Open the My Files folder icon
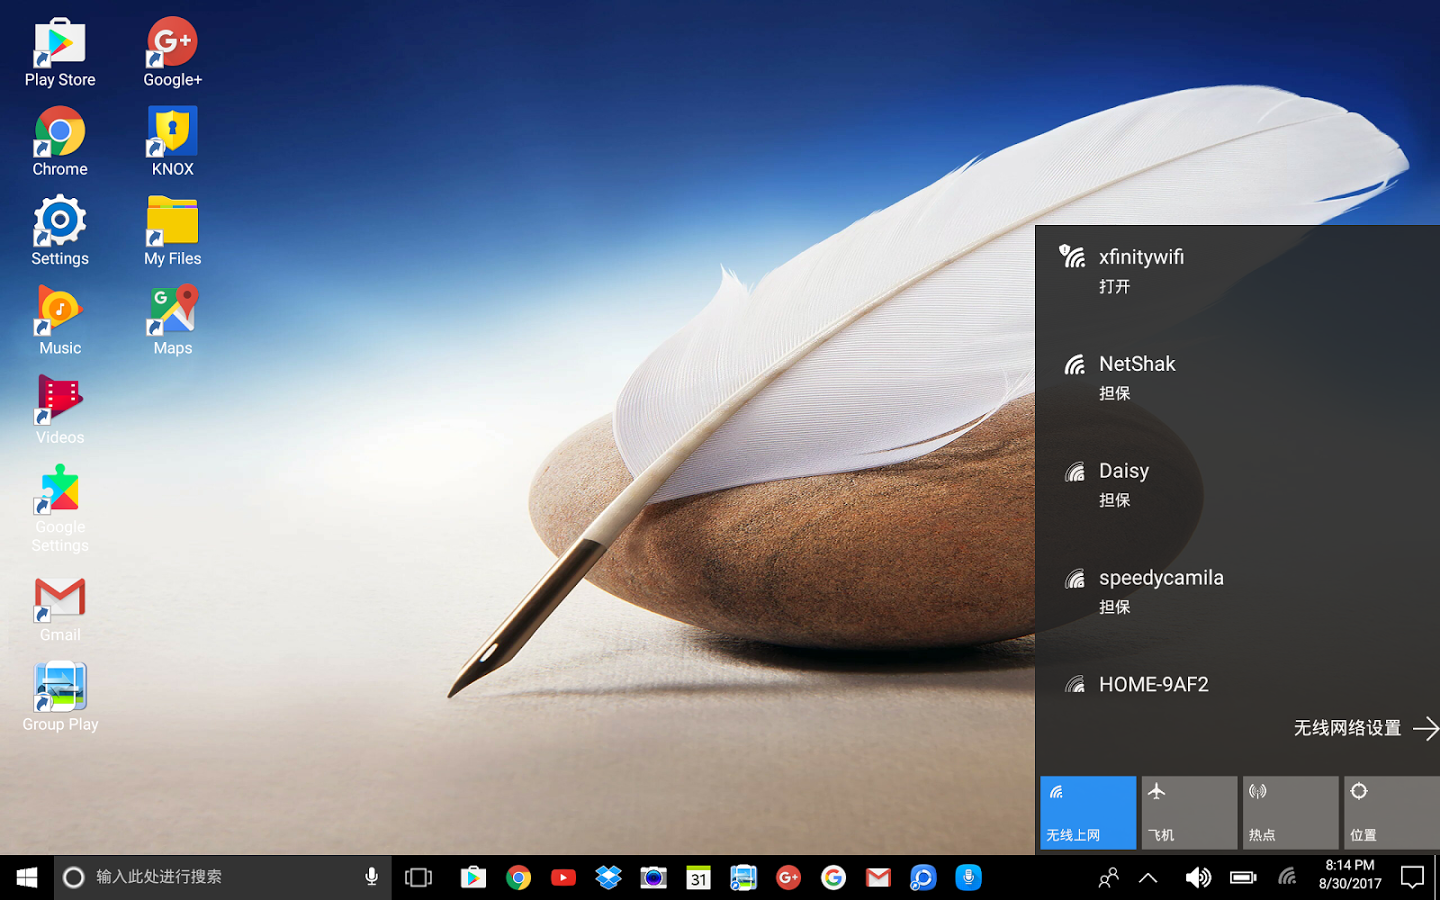 (172, 231)
